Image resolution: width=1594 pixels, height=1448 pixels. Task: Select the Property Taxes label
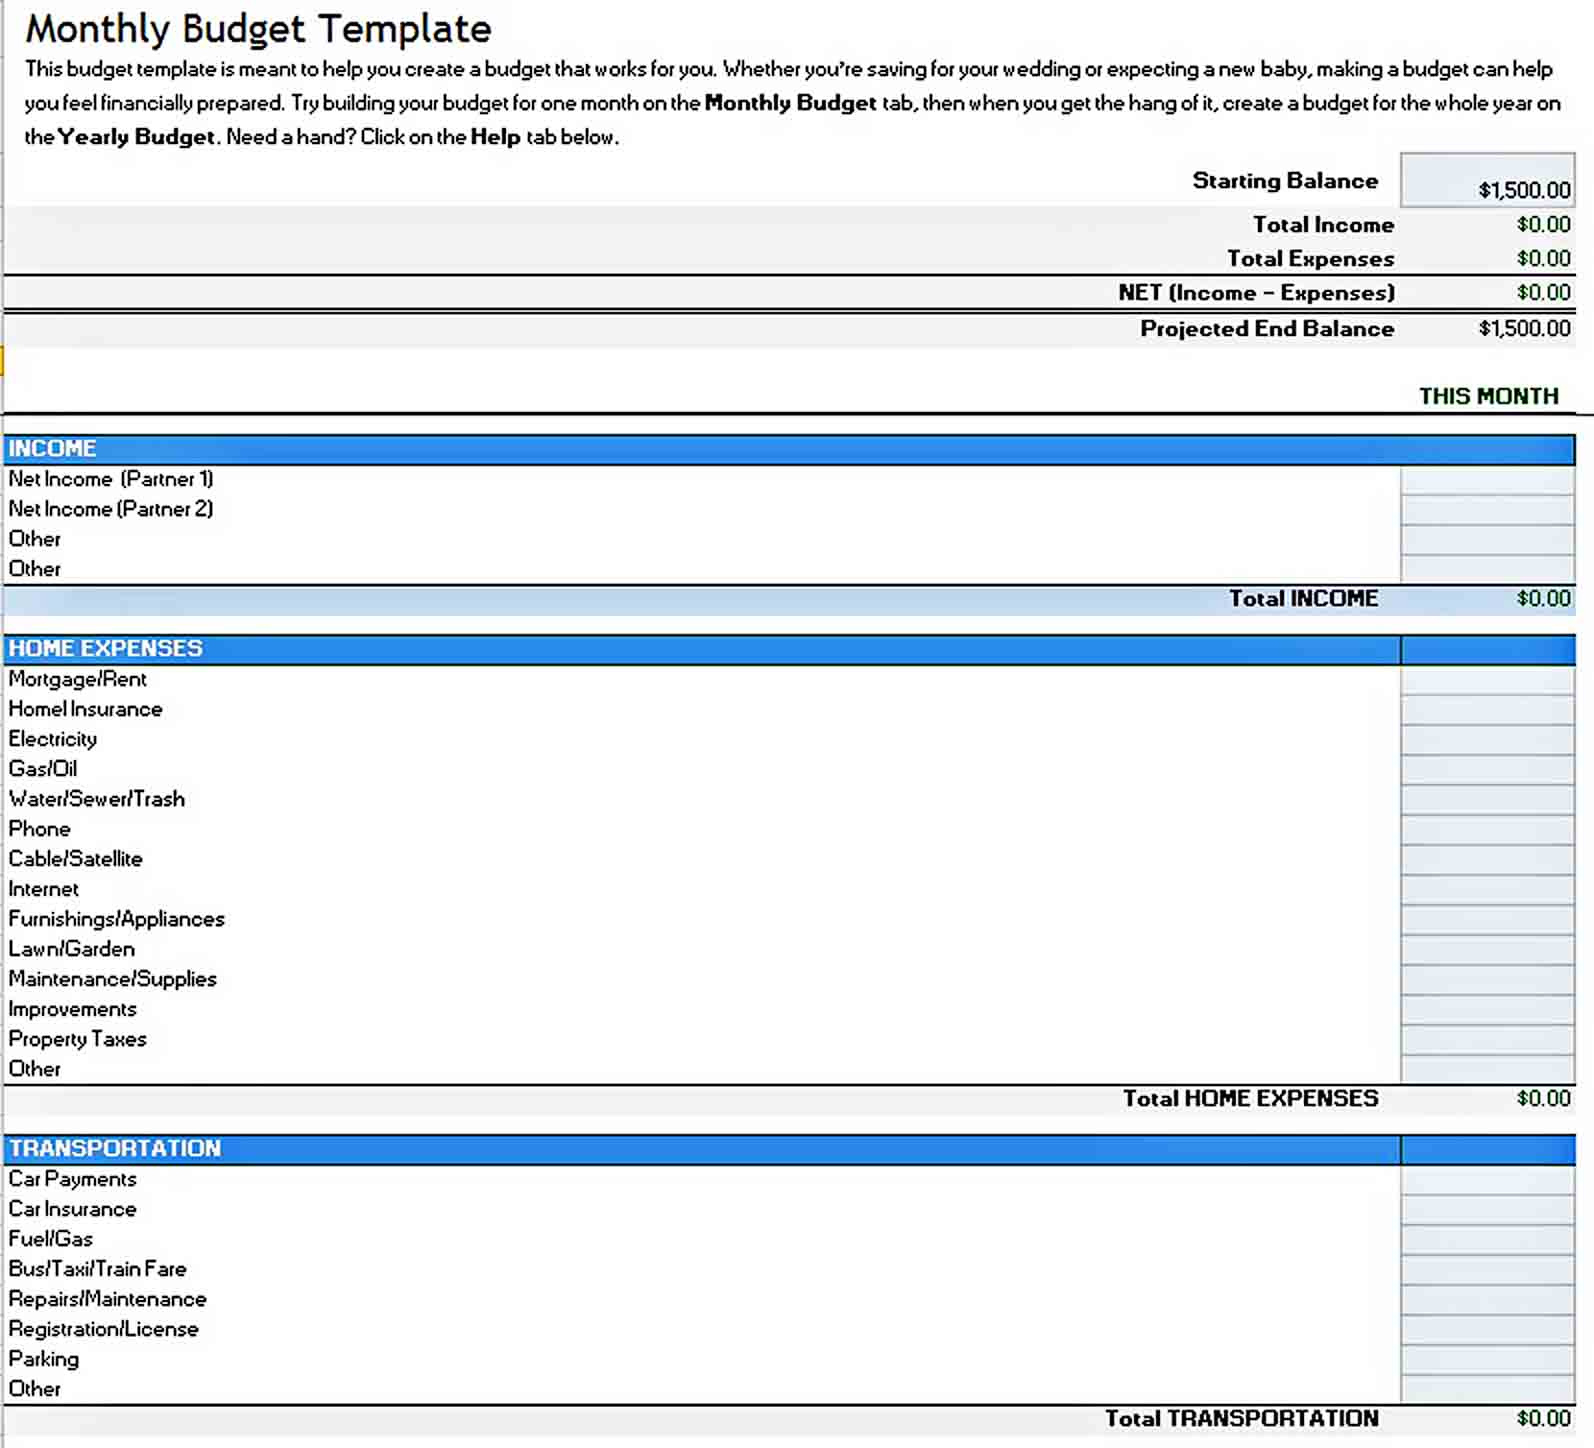(78, 1039)
